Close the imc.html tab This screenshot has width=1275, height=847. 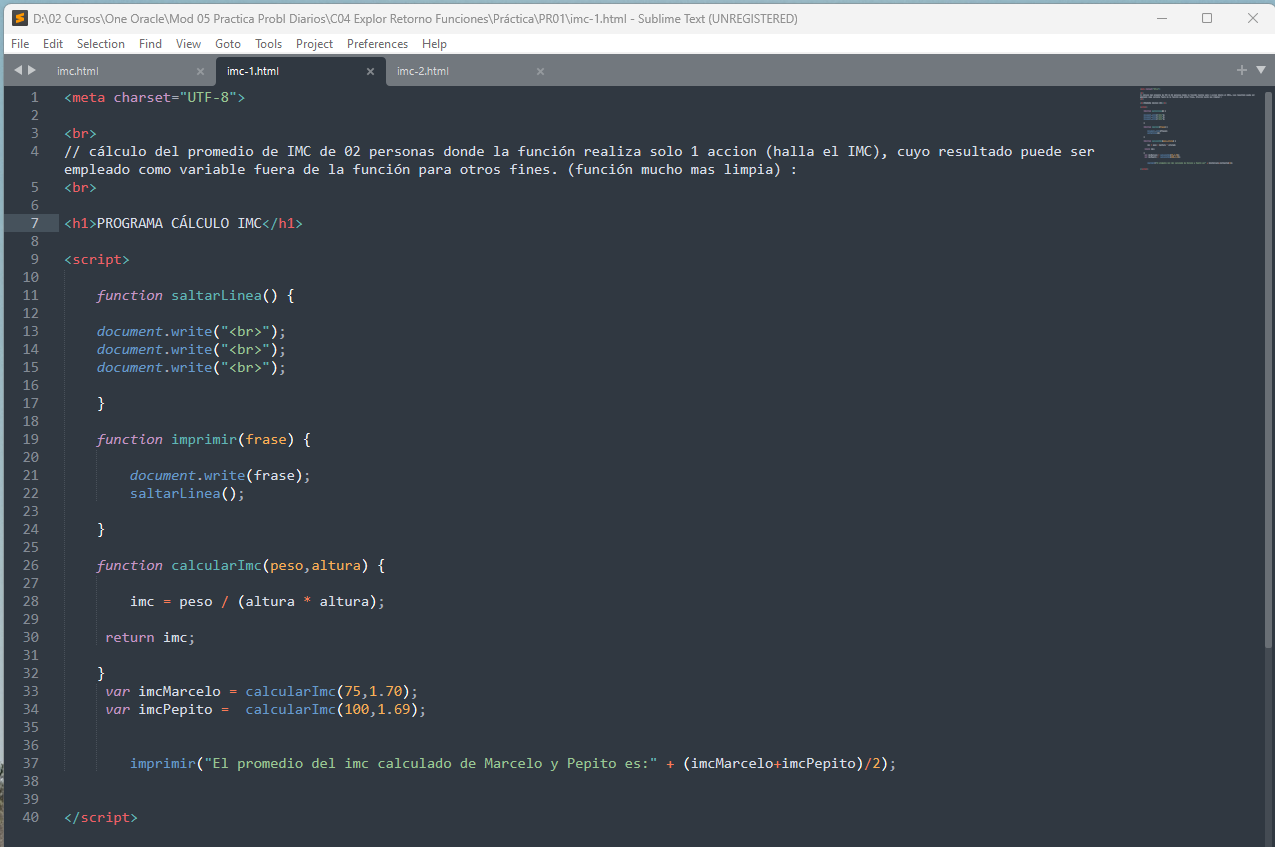pos(200,72)
